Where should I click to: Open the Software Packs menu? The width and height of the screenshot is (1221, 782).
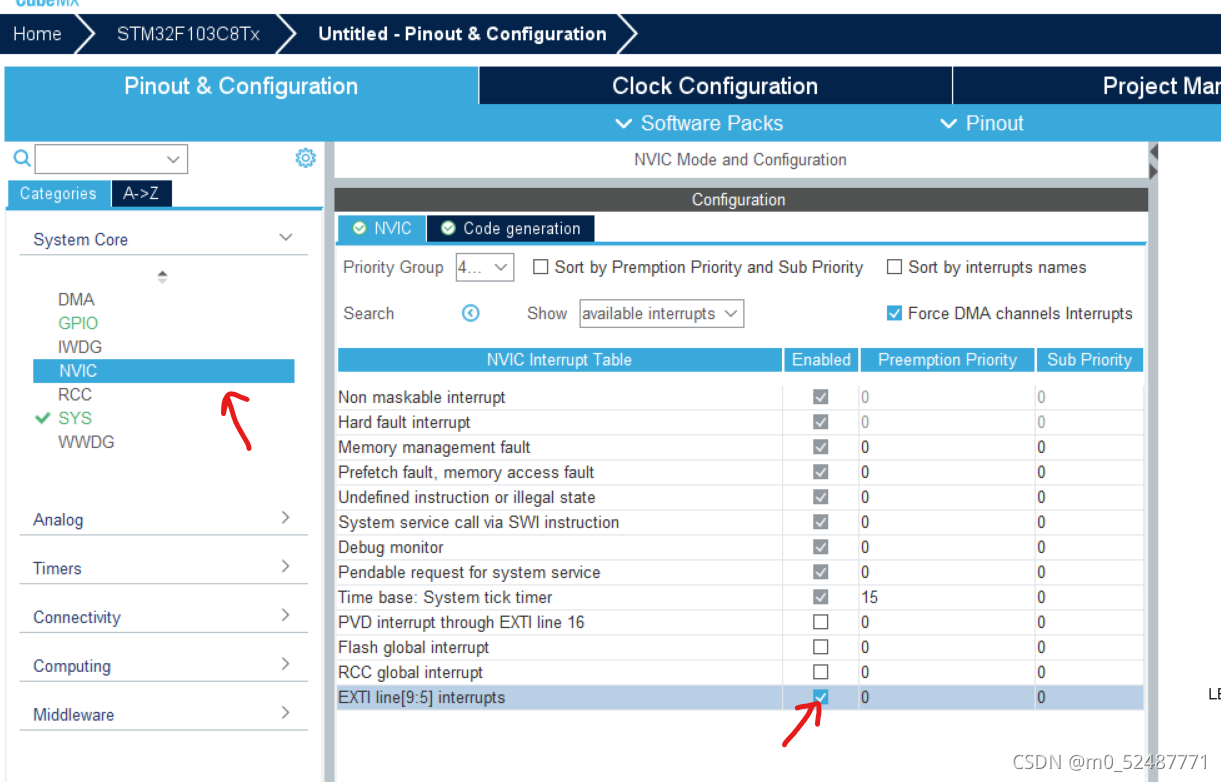[x=698, y=123]
